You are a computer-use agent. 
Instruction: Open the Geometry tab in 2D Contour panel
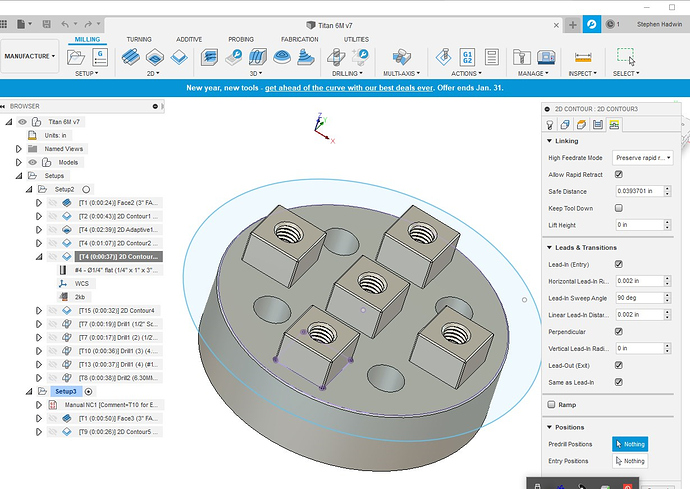pyautogui.click(x=565, y=125)
